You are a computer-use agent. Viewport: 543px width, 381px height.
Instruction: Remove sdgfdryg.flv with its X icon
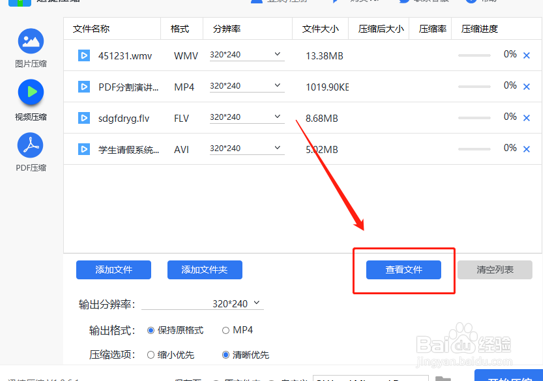point(526,118)
